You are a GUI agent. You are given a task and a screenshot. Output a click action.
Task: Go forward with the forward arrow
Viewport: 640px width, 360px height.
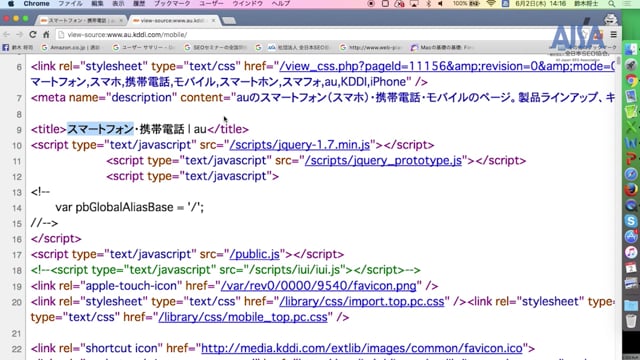(x=19, y=35)
